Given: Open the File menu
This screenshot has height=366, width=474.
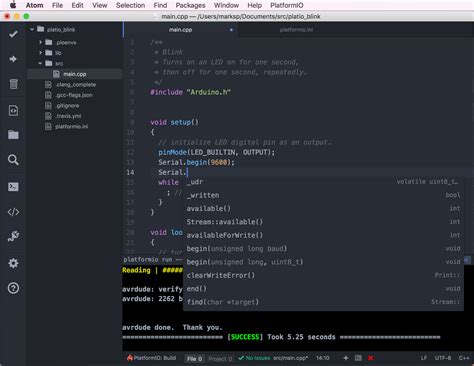Looking at the screenshot, I should [x=57, y=5].
